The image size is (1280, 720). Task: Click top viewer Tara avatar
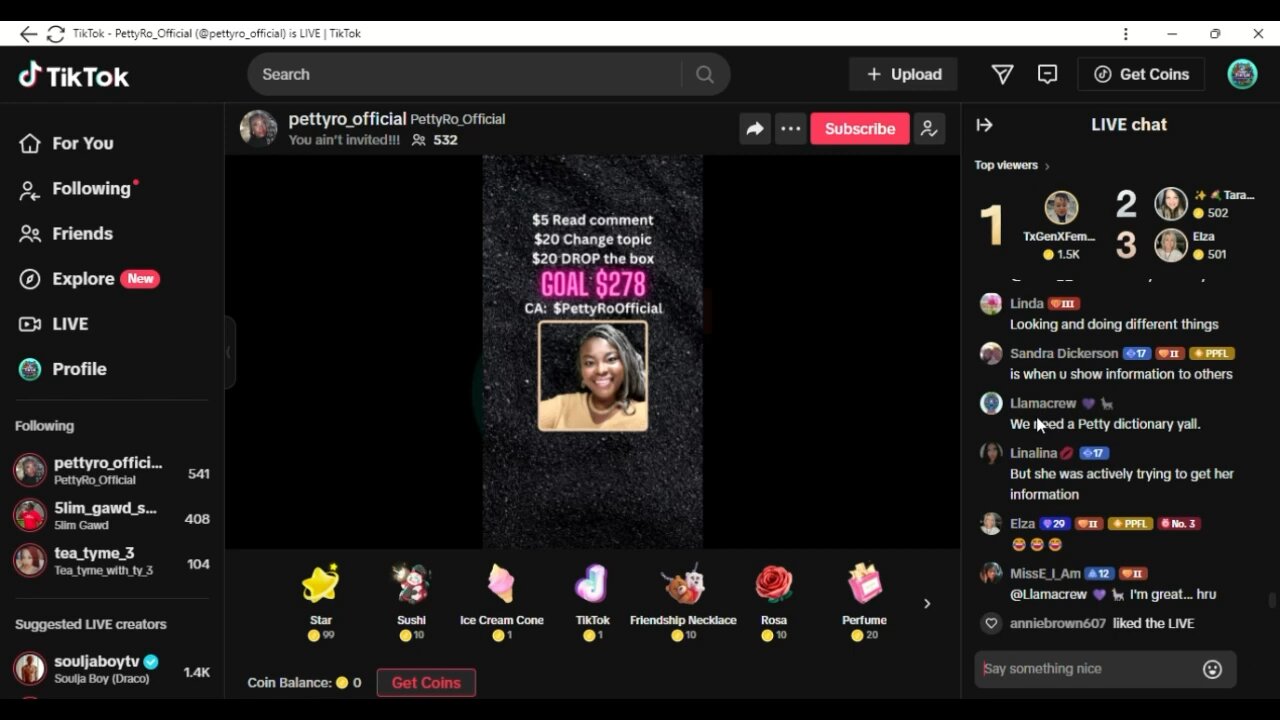click(x=1171, y=204)
